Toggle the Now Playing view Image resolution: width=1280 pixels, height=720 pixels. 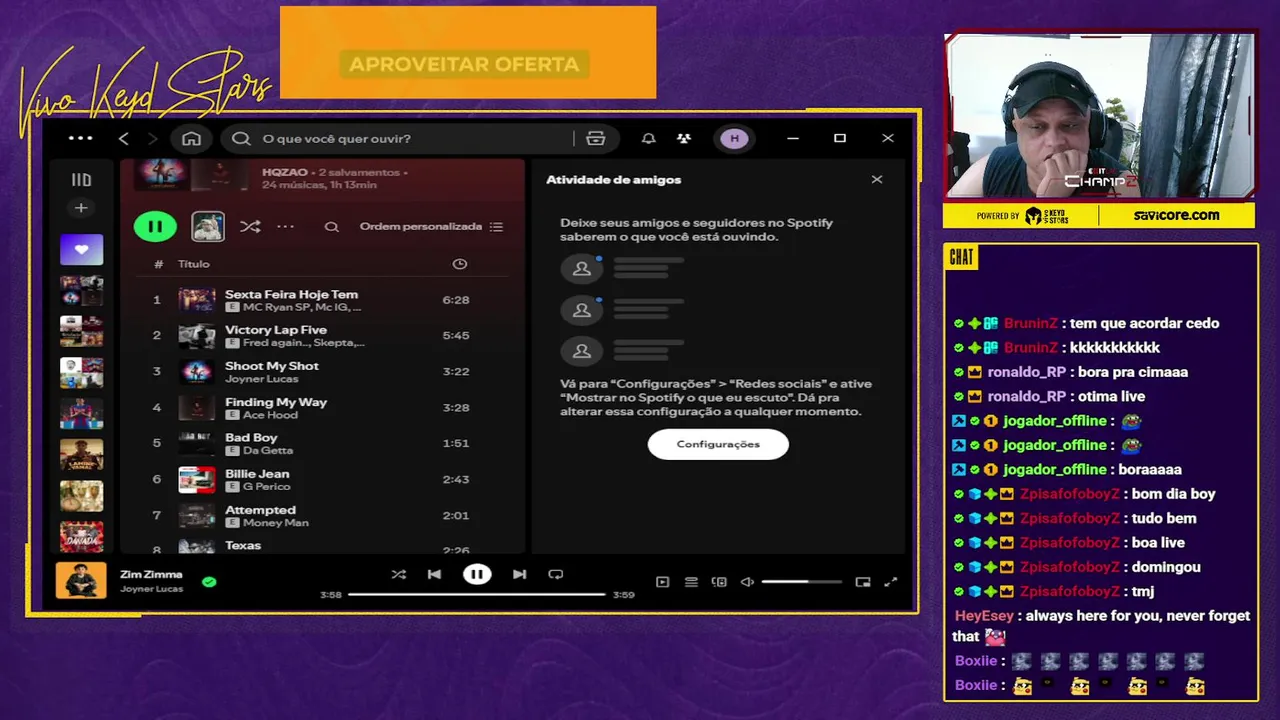(662, 582)
